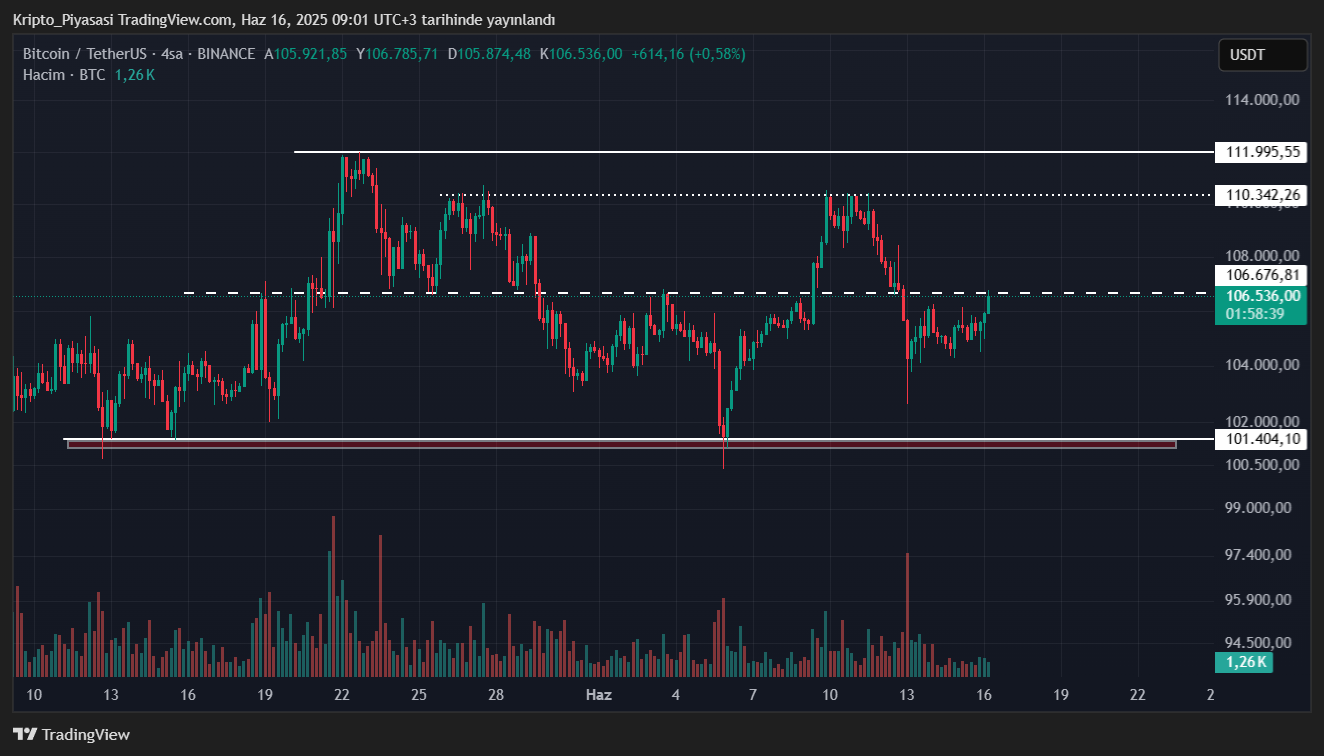Select the '25' date label on time axis
This screenshot has height=756, width=1324.
point(418,695)
